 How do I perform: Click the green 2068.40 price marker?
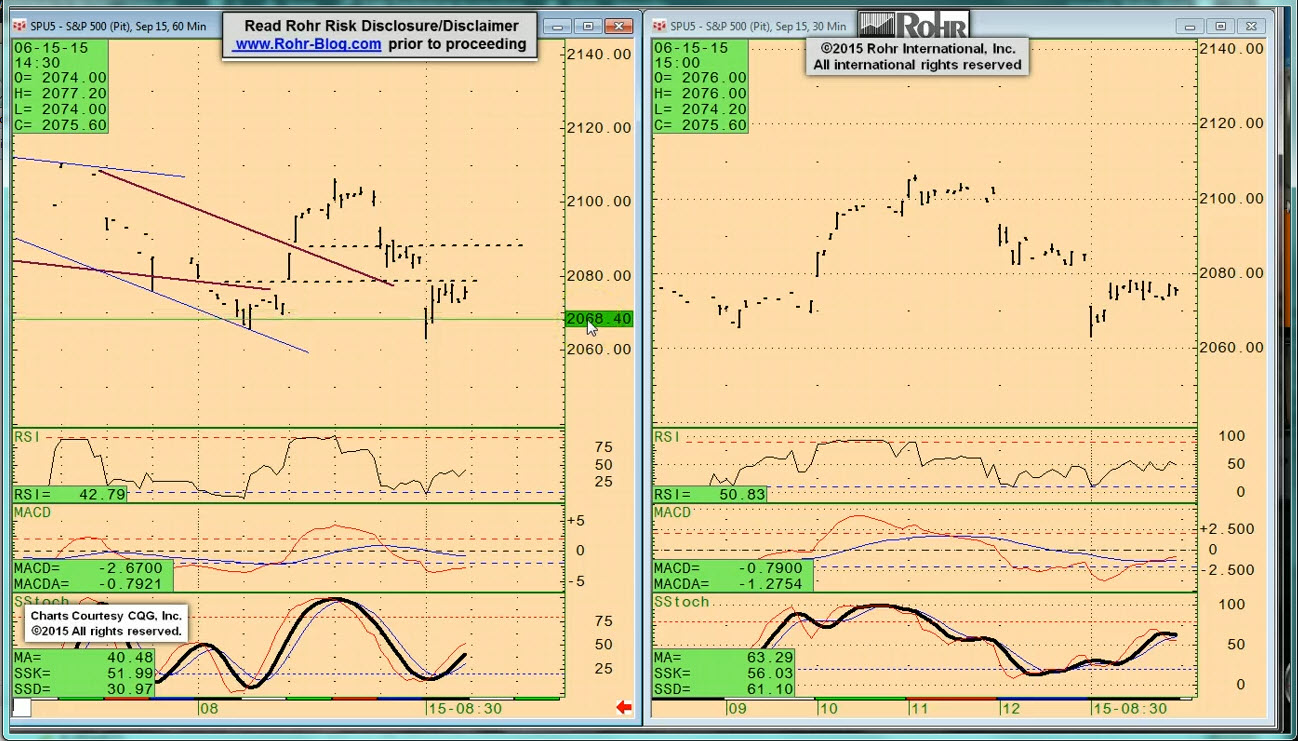[x=598, y=319]
